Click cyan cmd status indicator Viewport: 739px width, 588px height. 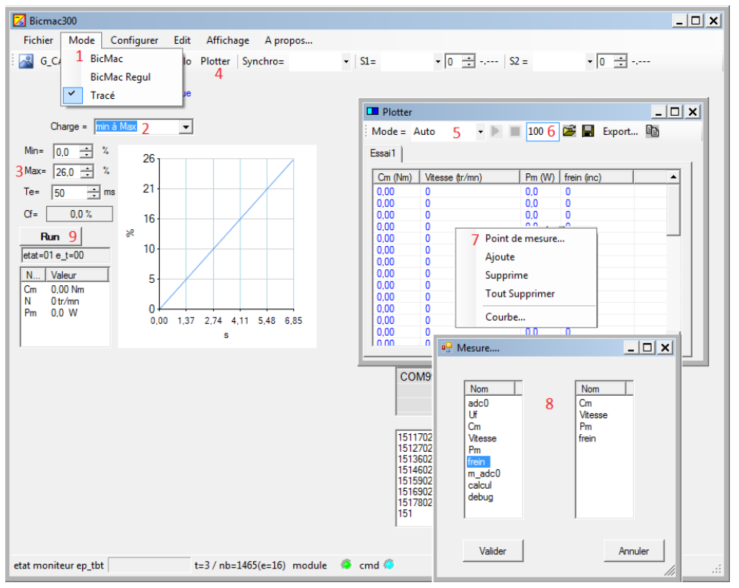[x=389, y=564]
